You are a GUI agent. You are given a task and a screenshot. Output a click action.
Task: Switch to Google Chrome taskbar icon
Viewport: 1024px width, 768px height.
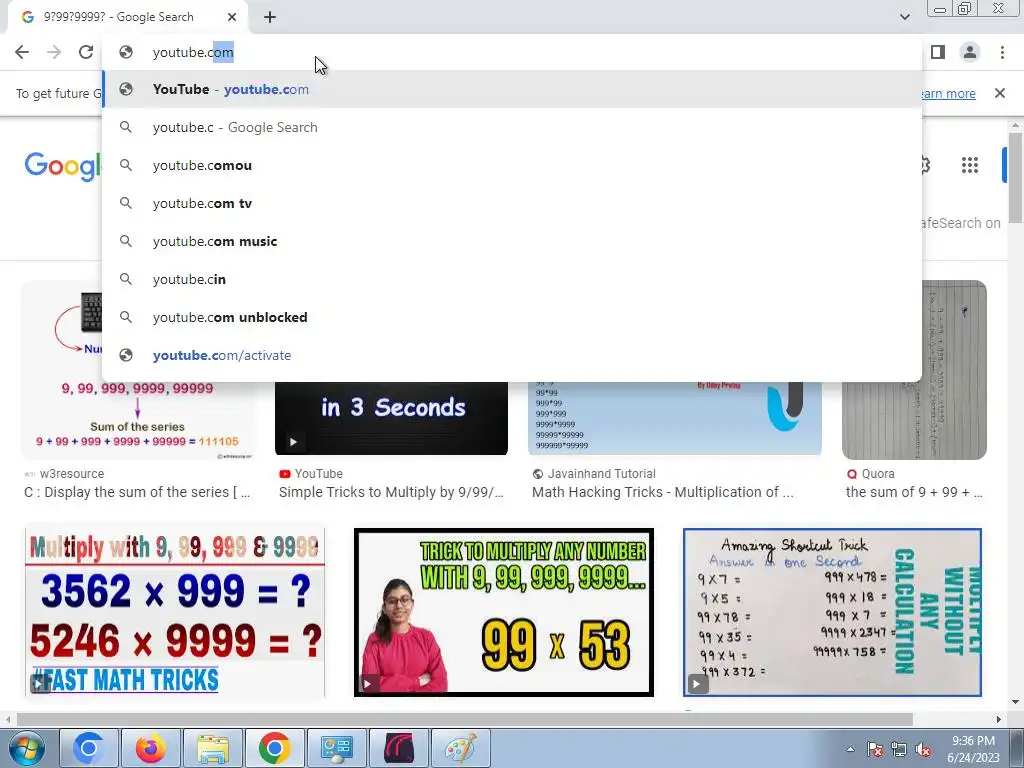click(x=274, y=748)
